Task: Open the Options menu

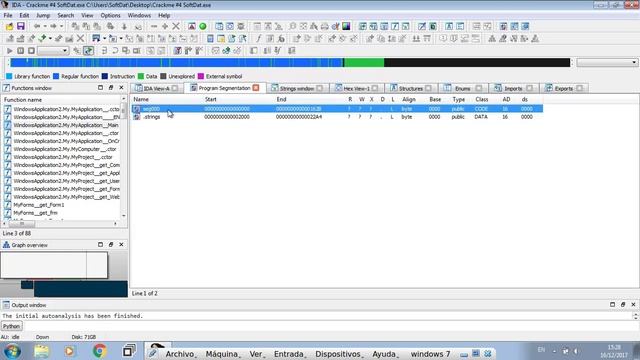Action: click(110, 16)
